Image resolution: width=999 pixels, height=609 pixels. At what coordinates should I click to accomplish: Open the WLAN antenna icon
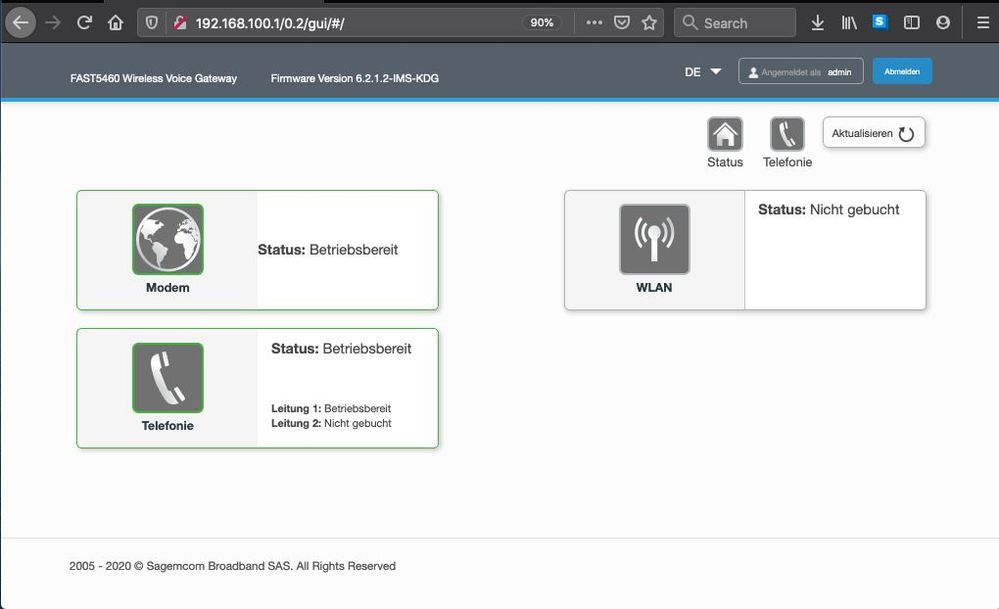click(654, 240)
